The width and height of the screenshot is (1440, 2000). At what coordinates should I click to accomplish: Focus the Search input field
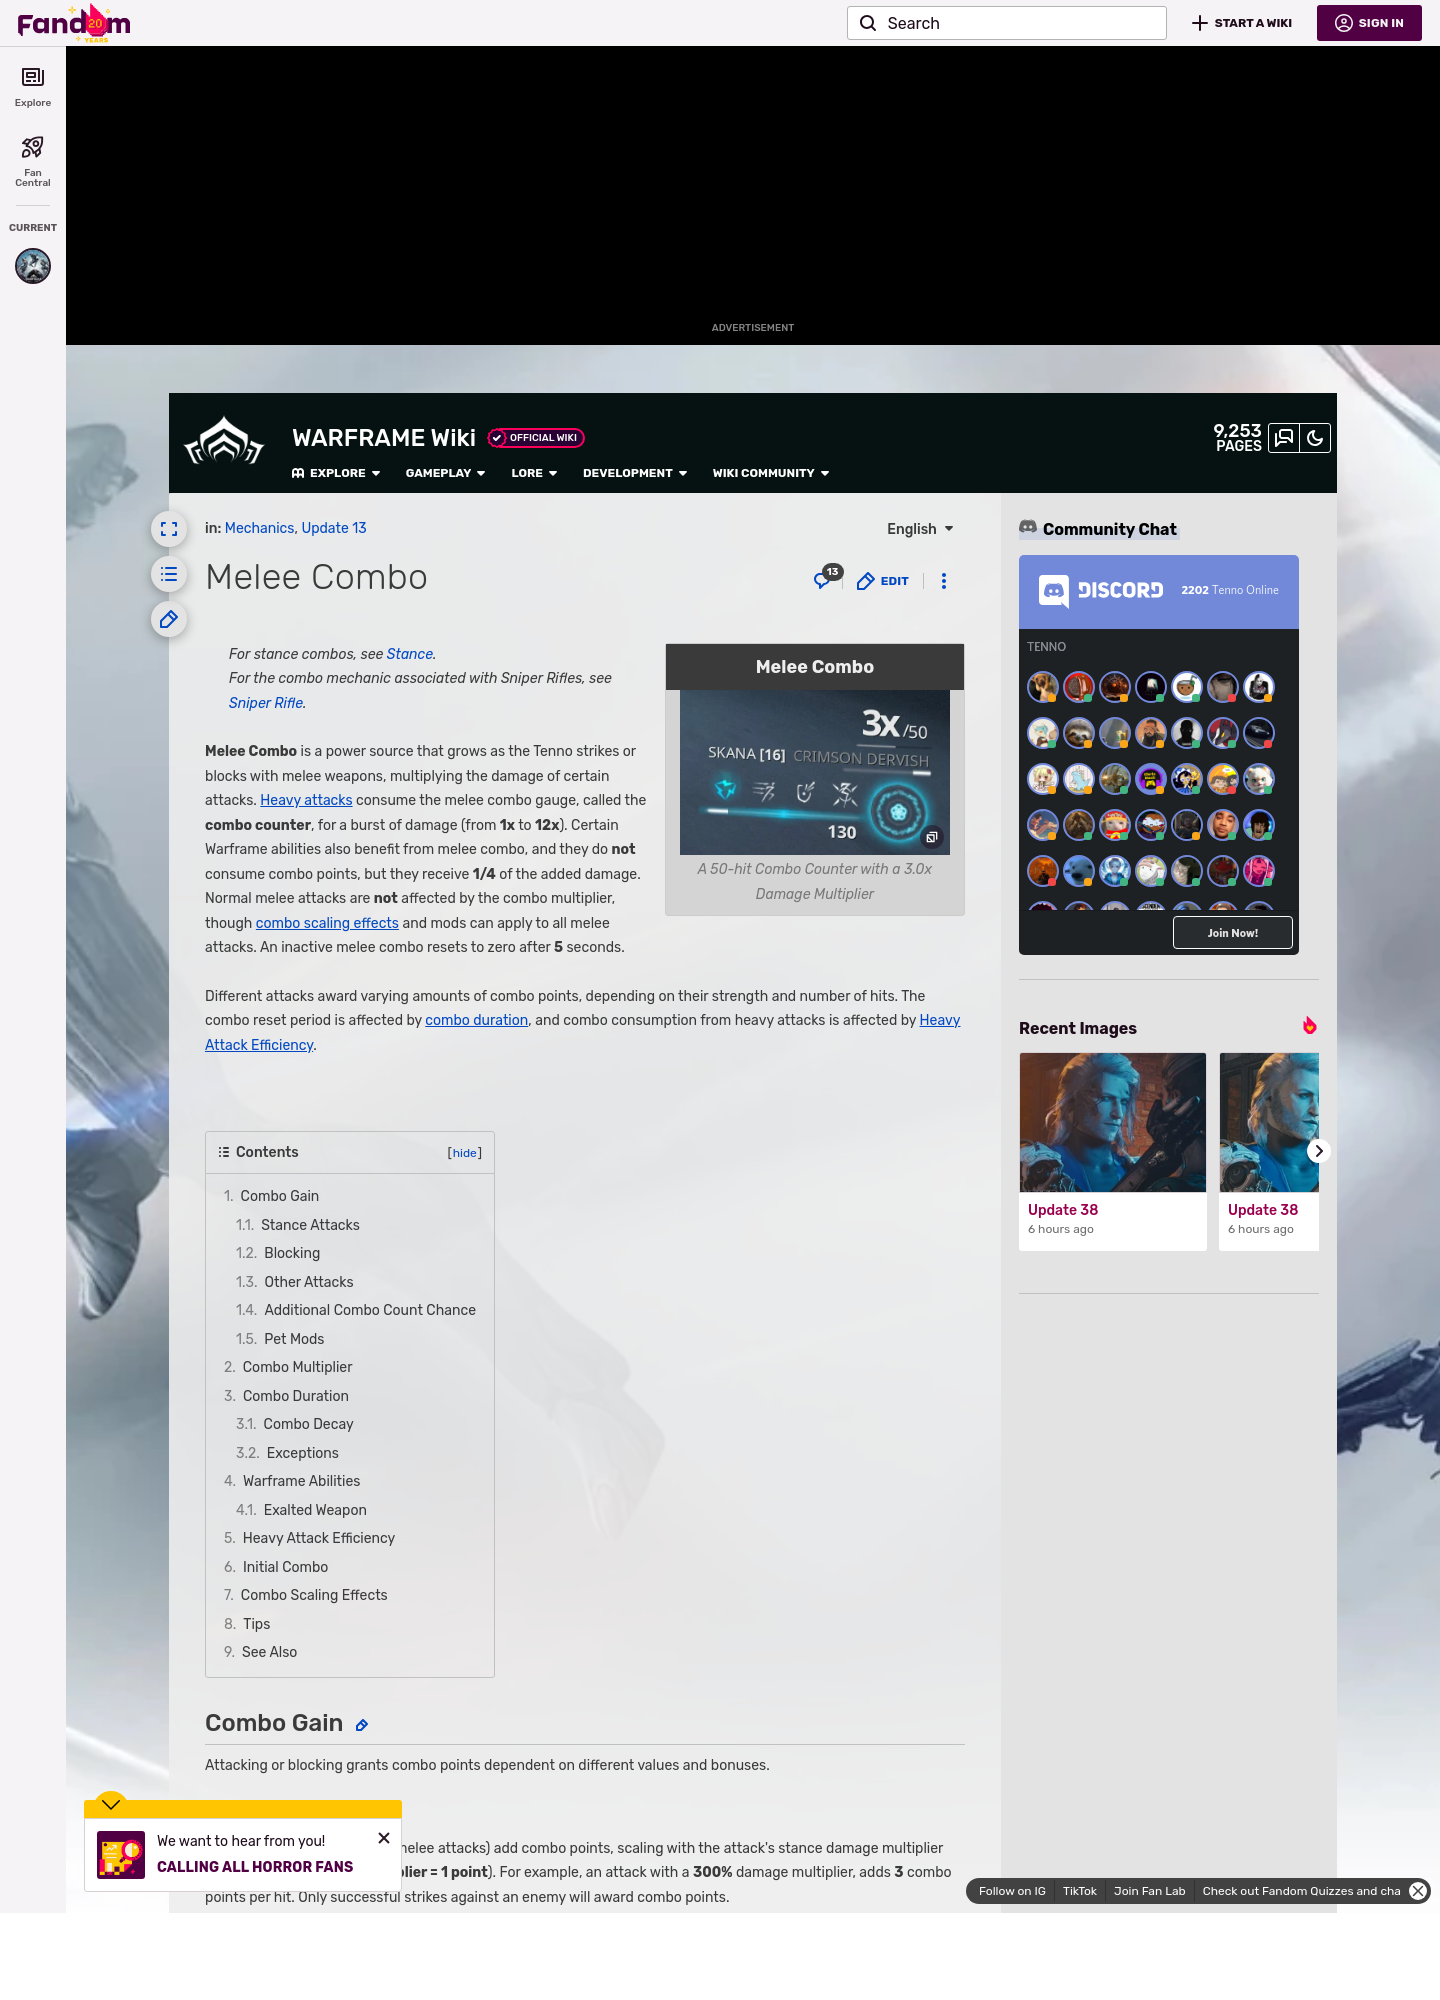pyautogui.click(x=1007, y=23)
